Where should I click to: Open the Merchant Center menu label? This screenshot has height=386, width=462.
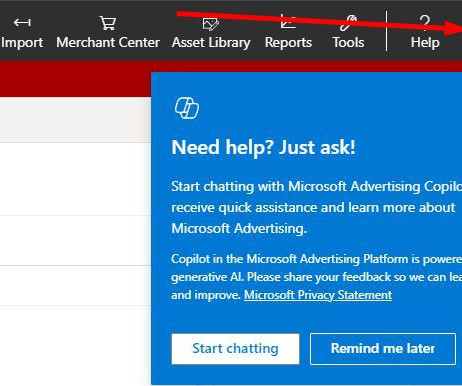point(108,43)
